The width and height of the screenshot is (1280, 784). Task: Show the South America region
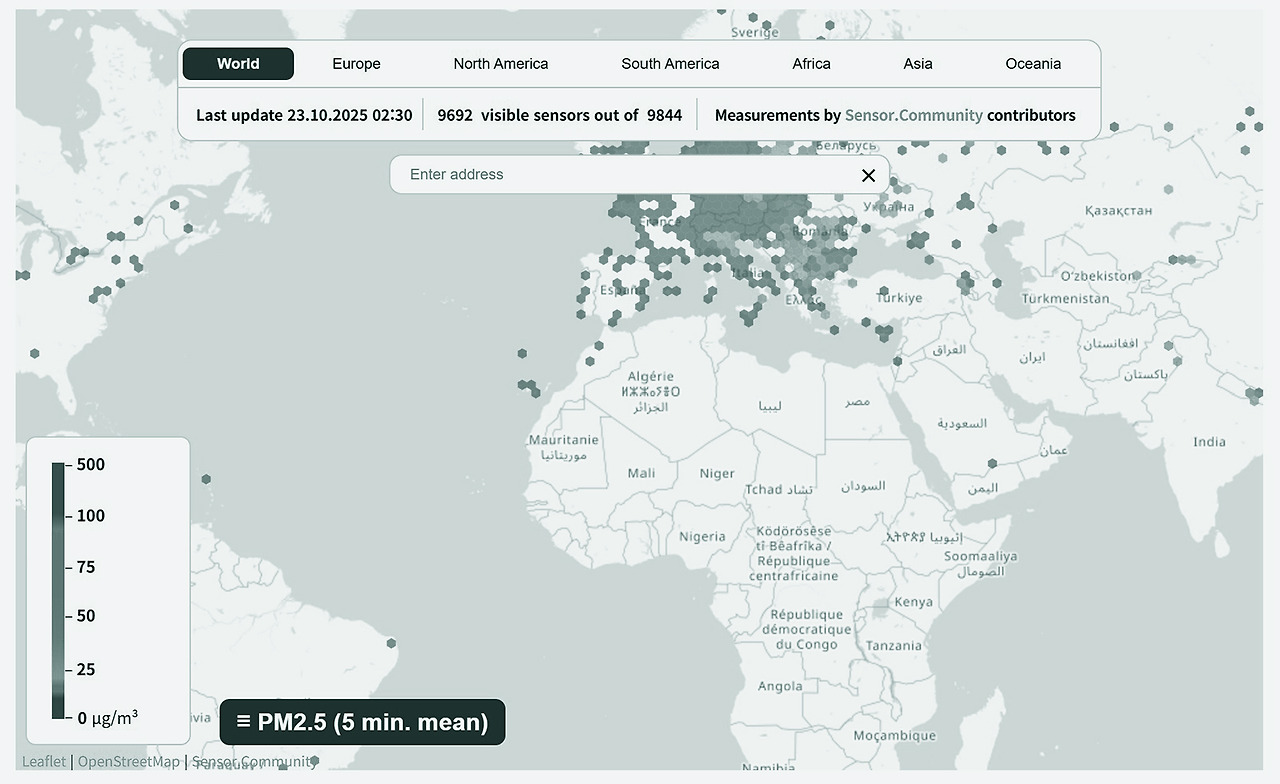[670, 64]
